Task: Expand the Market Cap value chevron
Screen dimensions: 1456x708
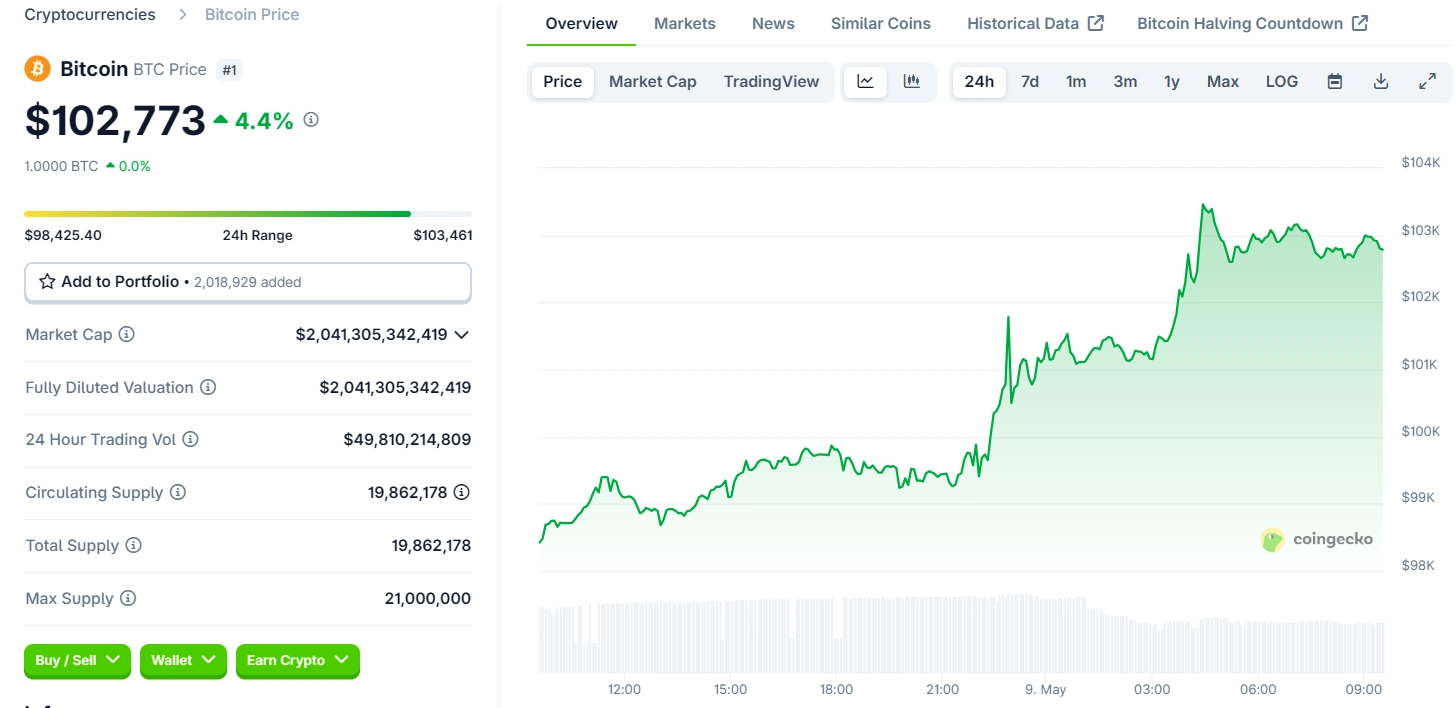Action: tap(461, 335)
